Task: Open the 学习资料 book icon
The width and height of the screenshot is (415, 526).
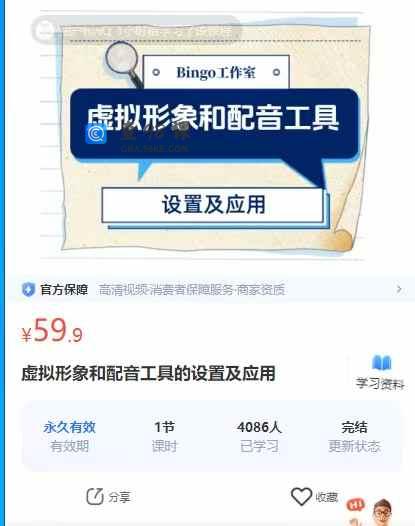Action: point(381,363)
